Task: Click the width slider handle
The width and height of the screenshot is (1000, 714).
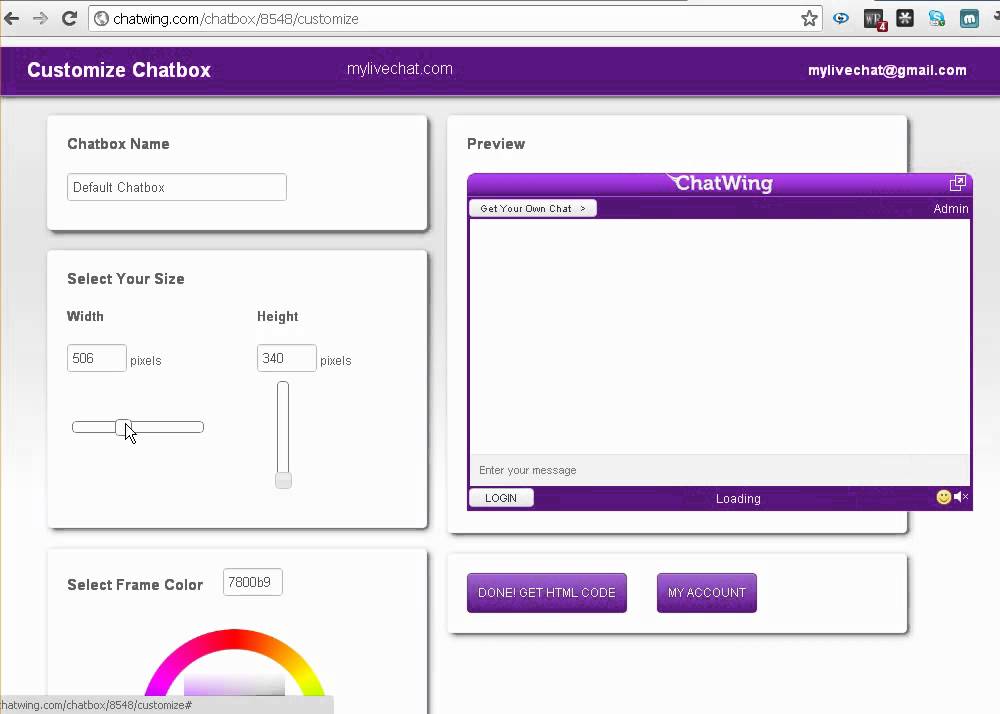Action: click(x=124, y=427)
